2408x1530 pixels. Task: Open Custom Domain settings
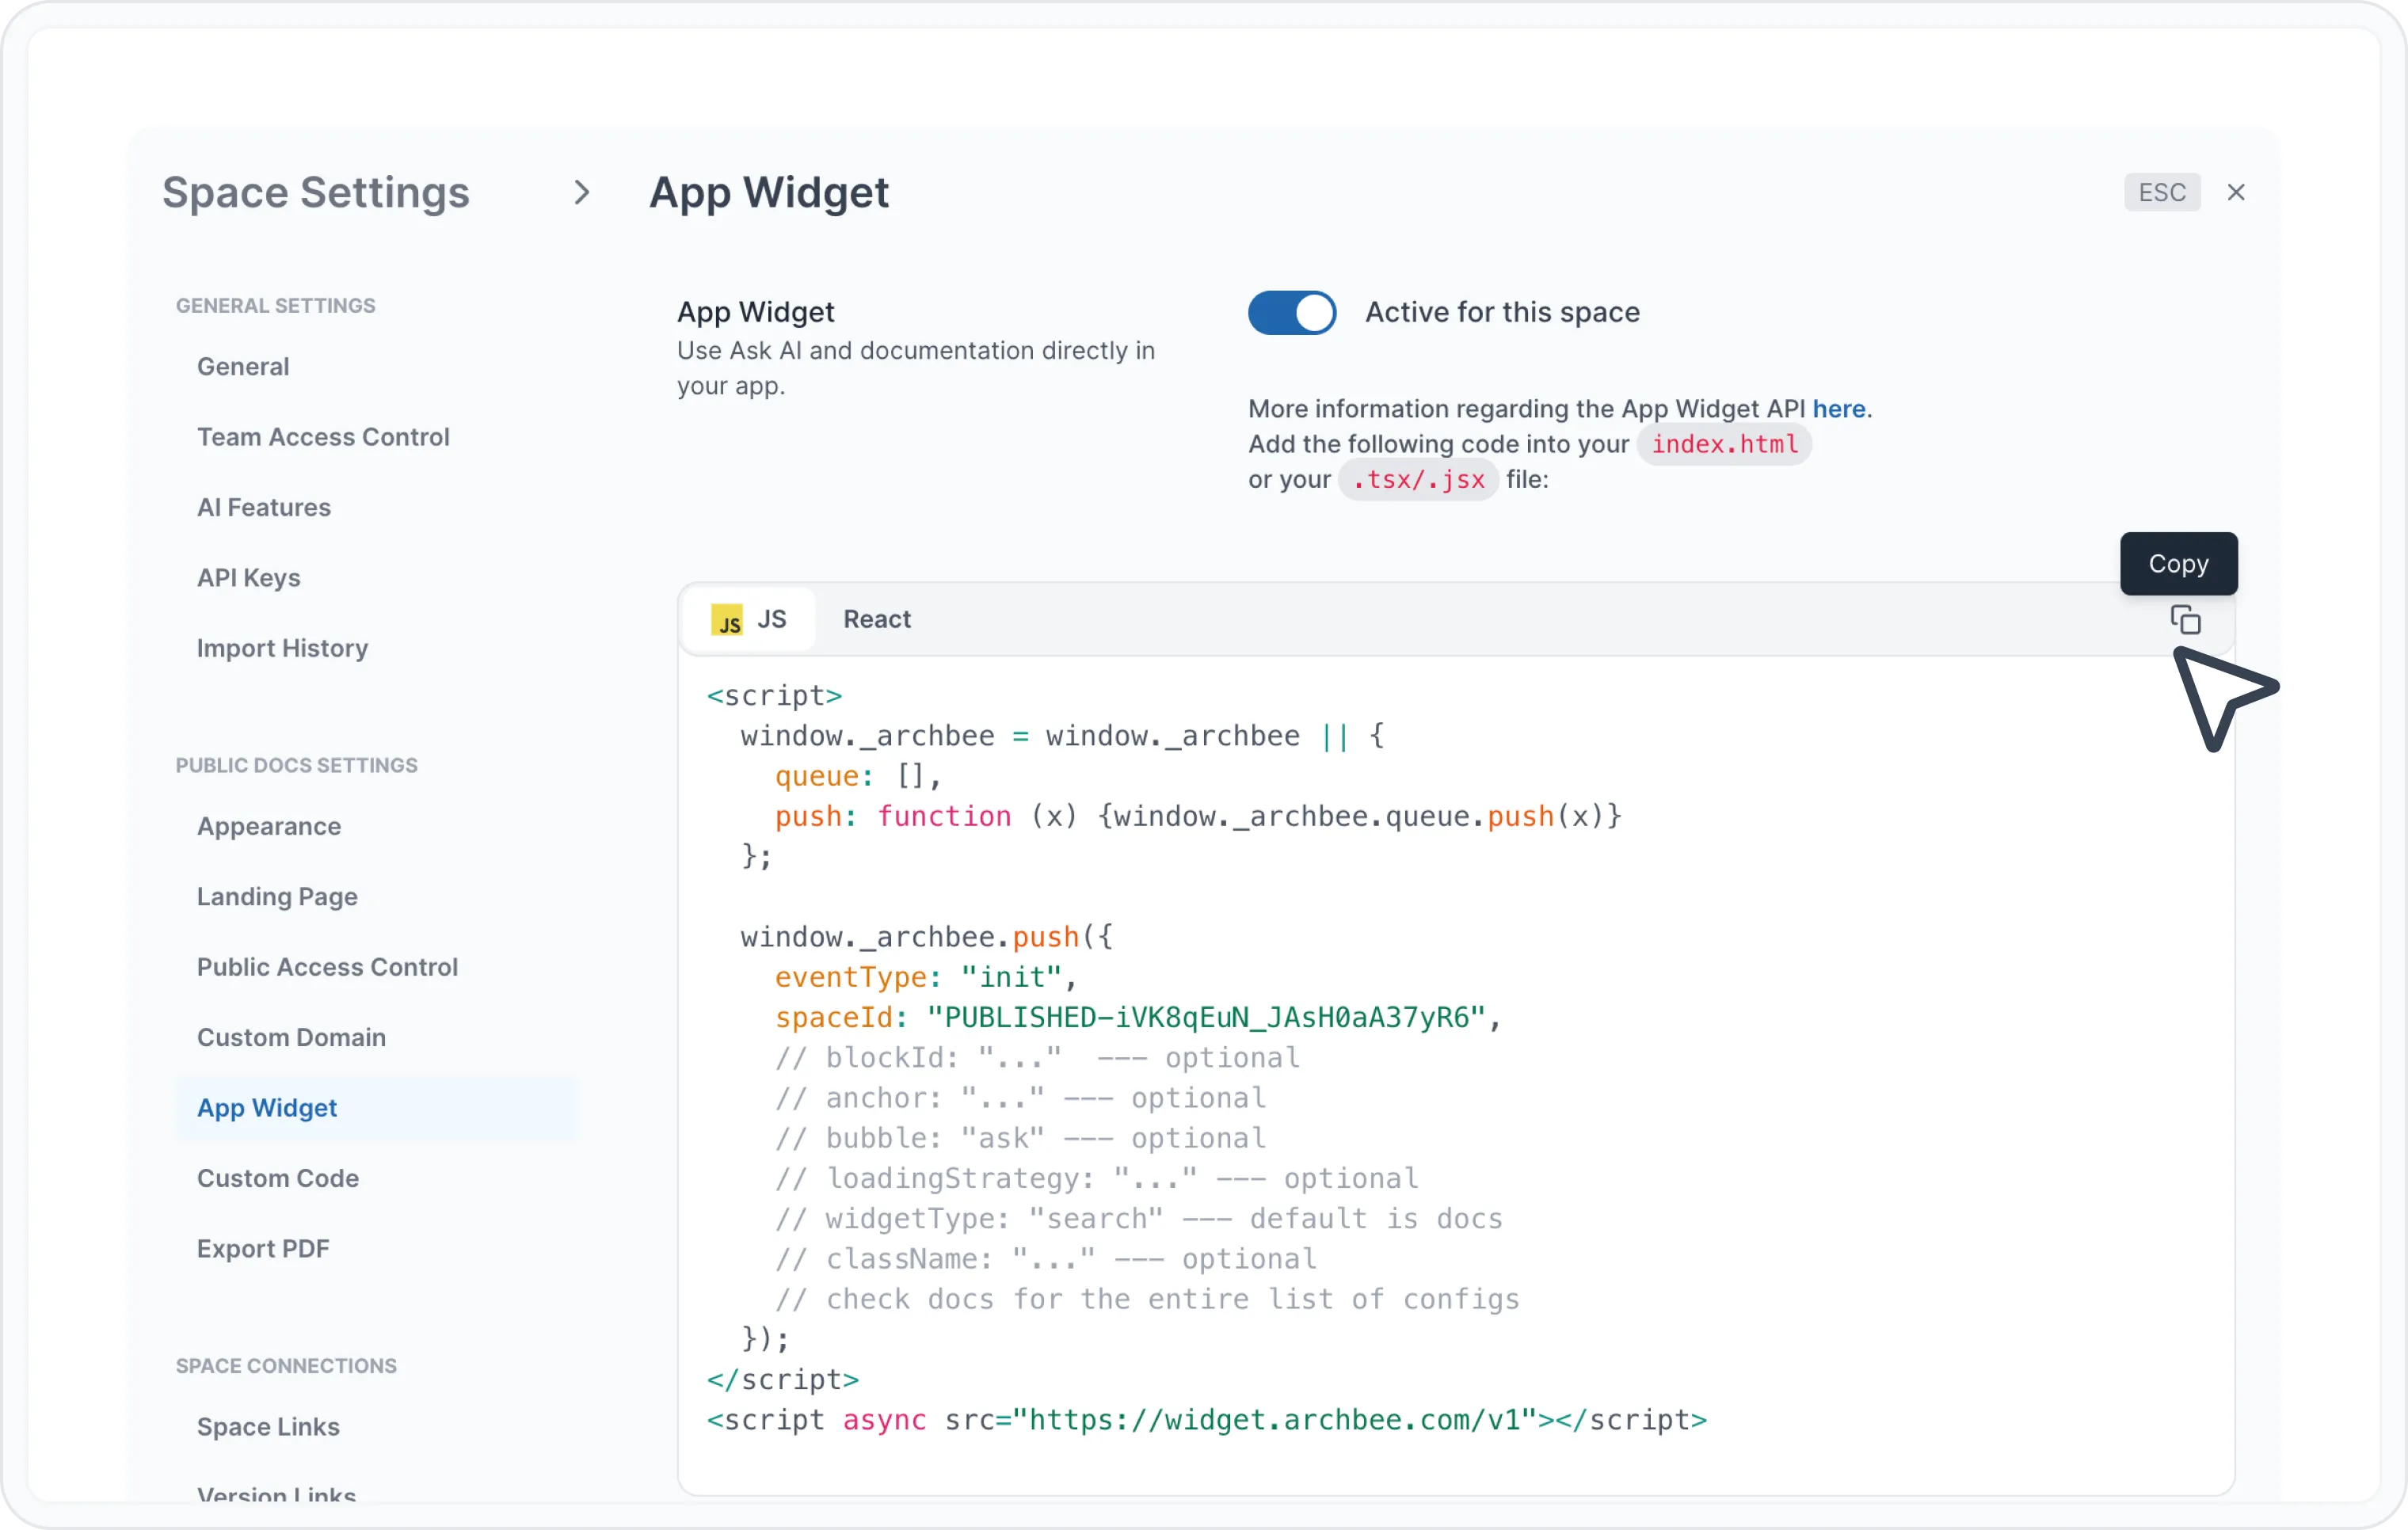coord(291,1037)
